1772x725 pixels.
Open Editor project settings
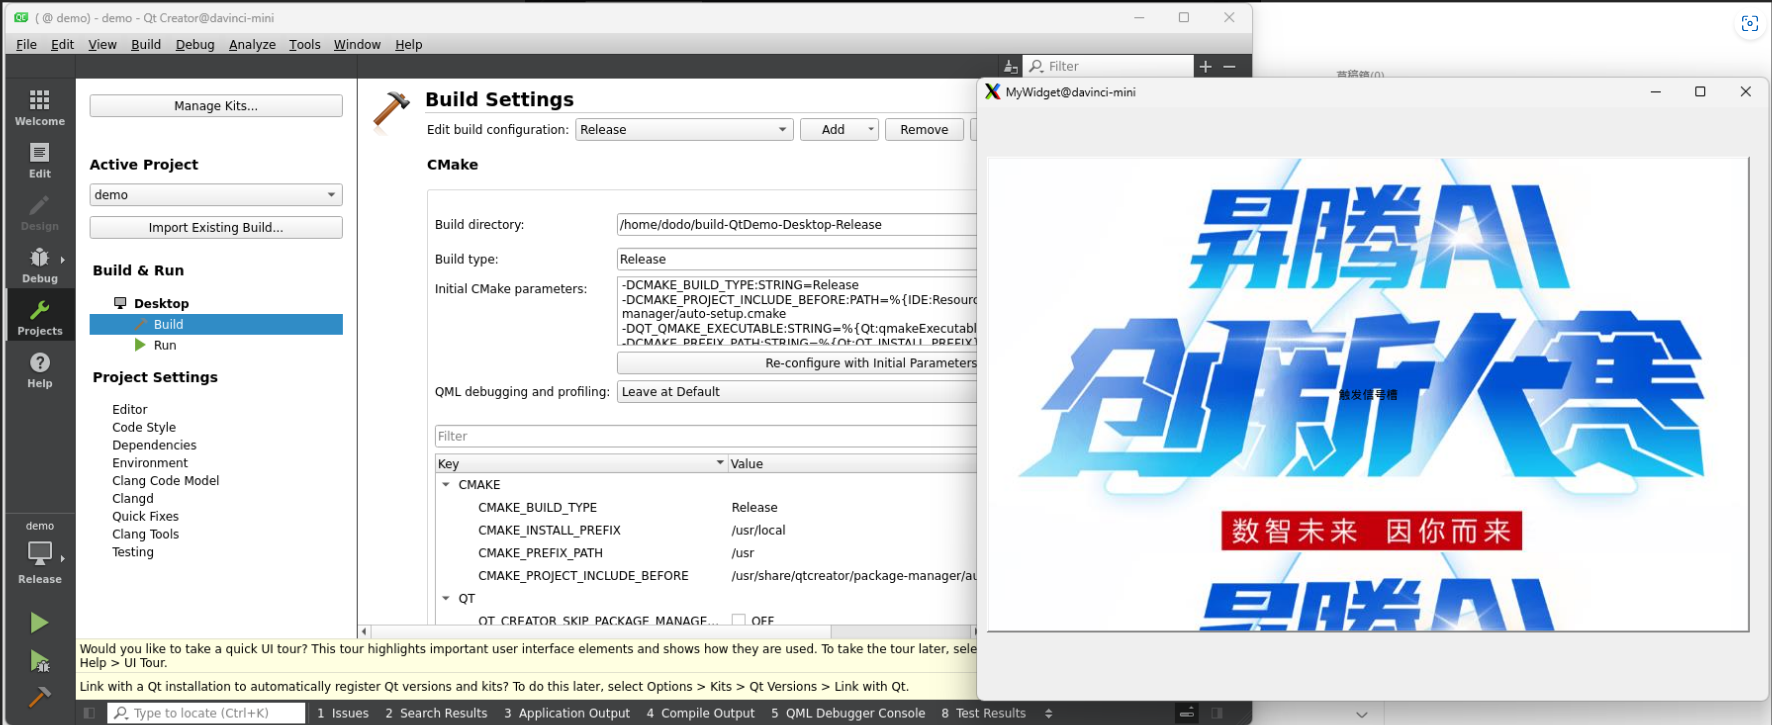tap(130, 410)
